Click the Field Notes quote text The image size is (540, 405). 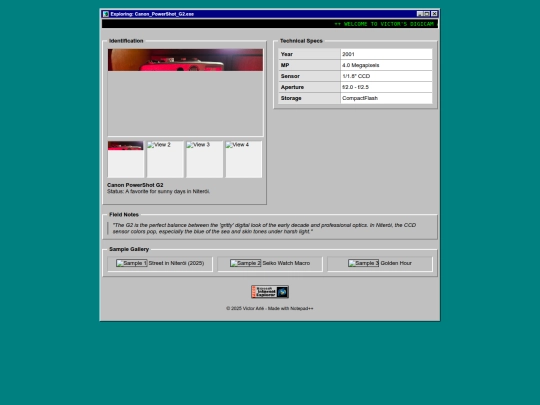264,228
